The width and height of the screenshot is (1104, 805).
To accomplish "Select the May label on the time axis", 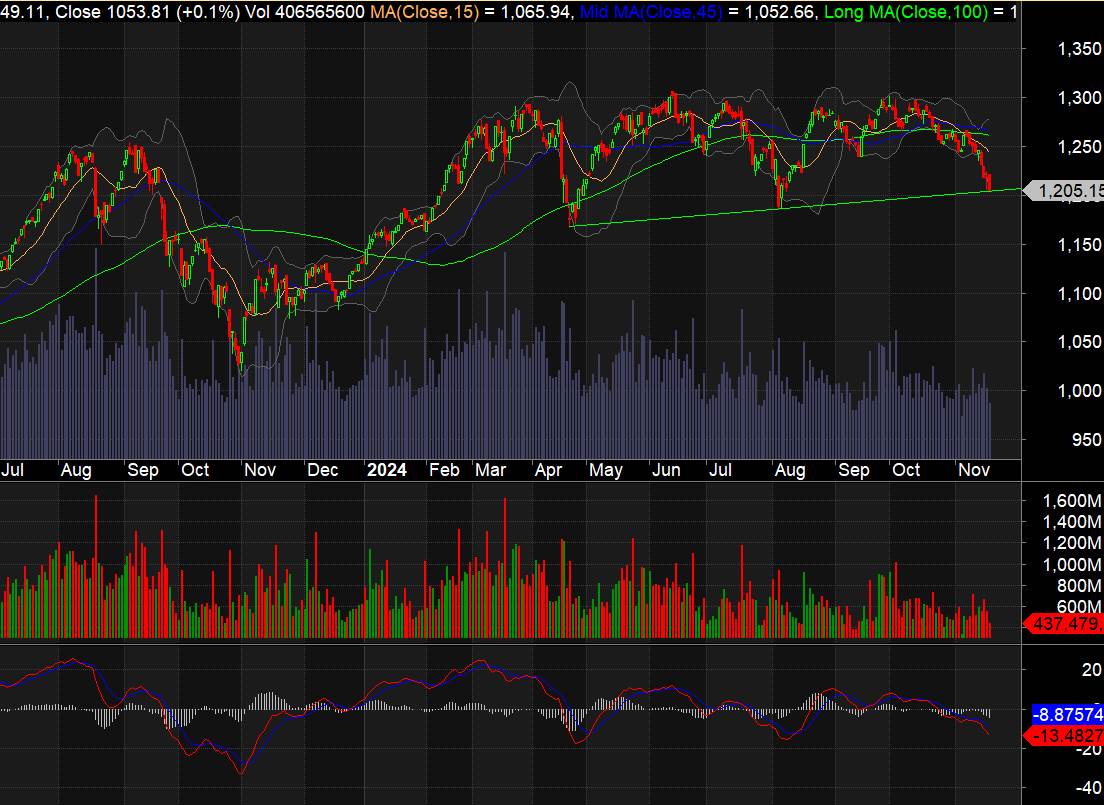I will tap(606, 470).
